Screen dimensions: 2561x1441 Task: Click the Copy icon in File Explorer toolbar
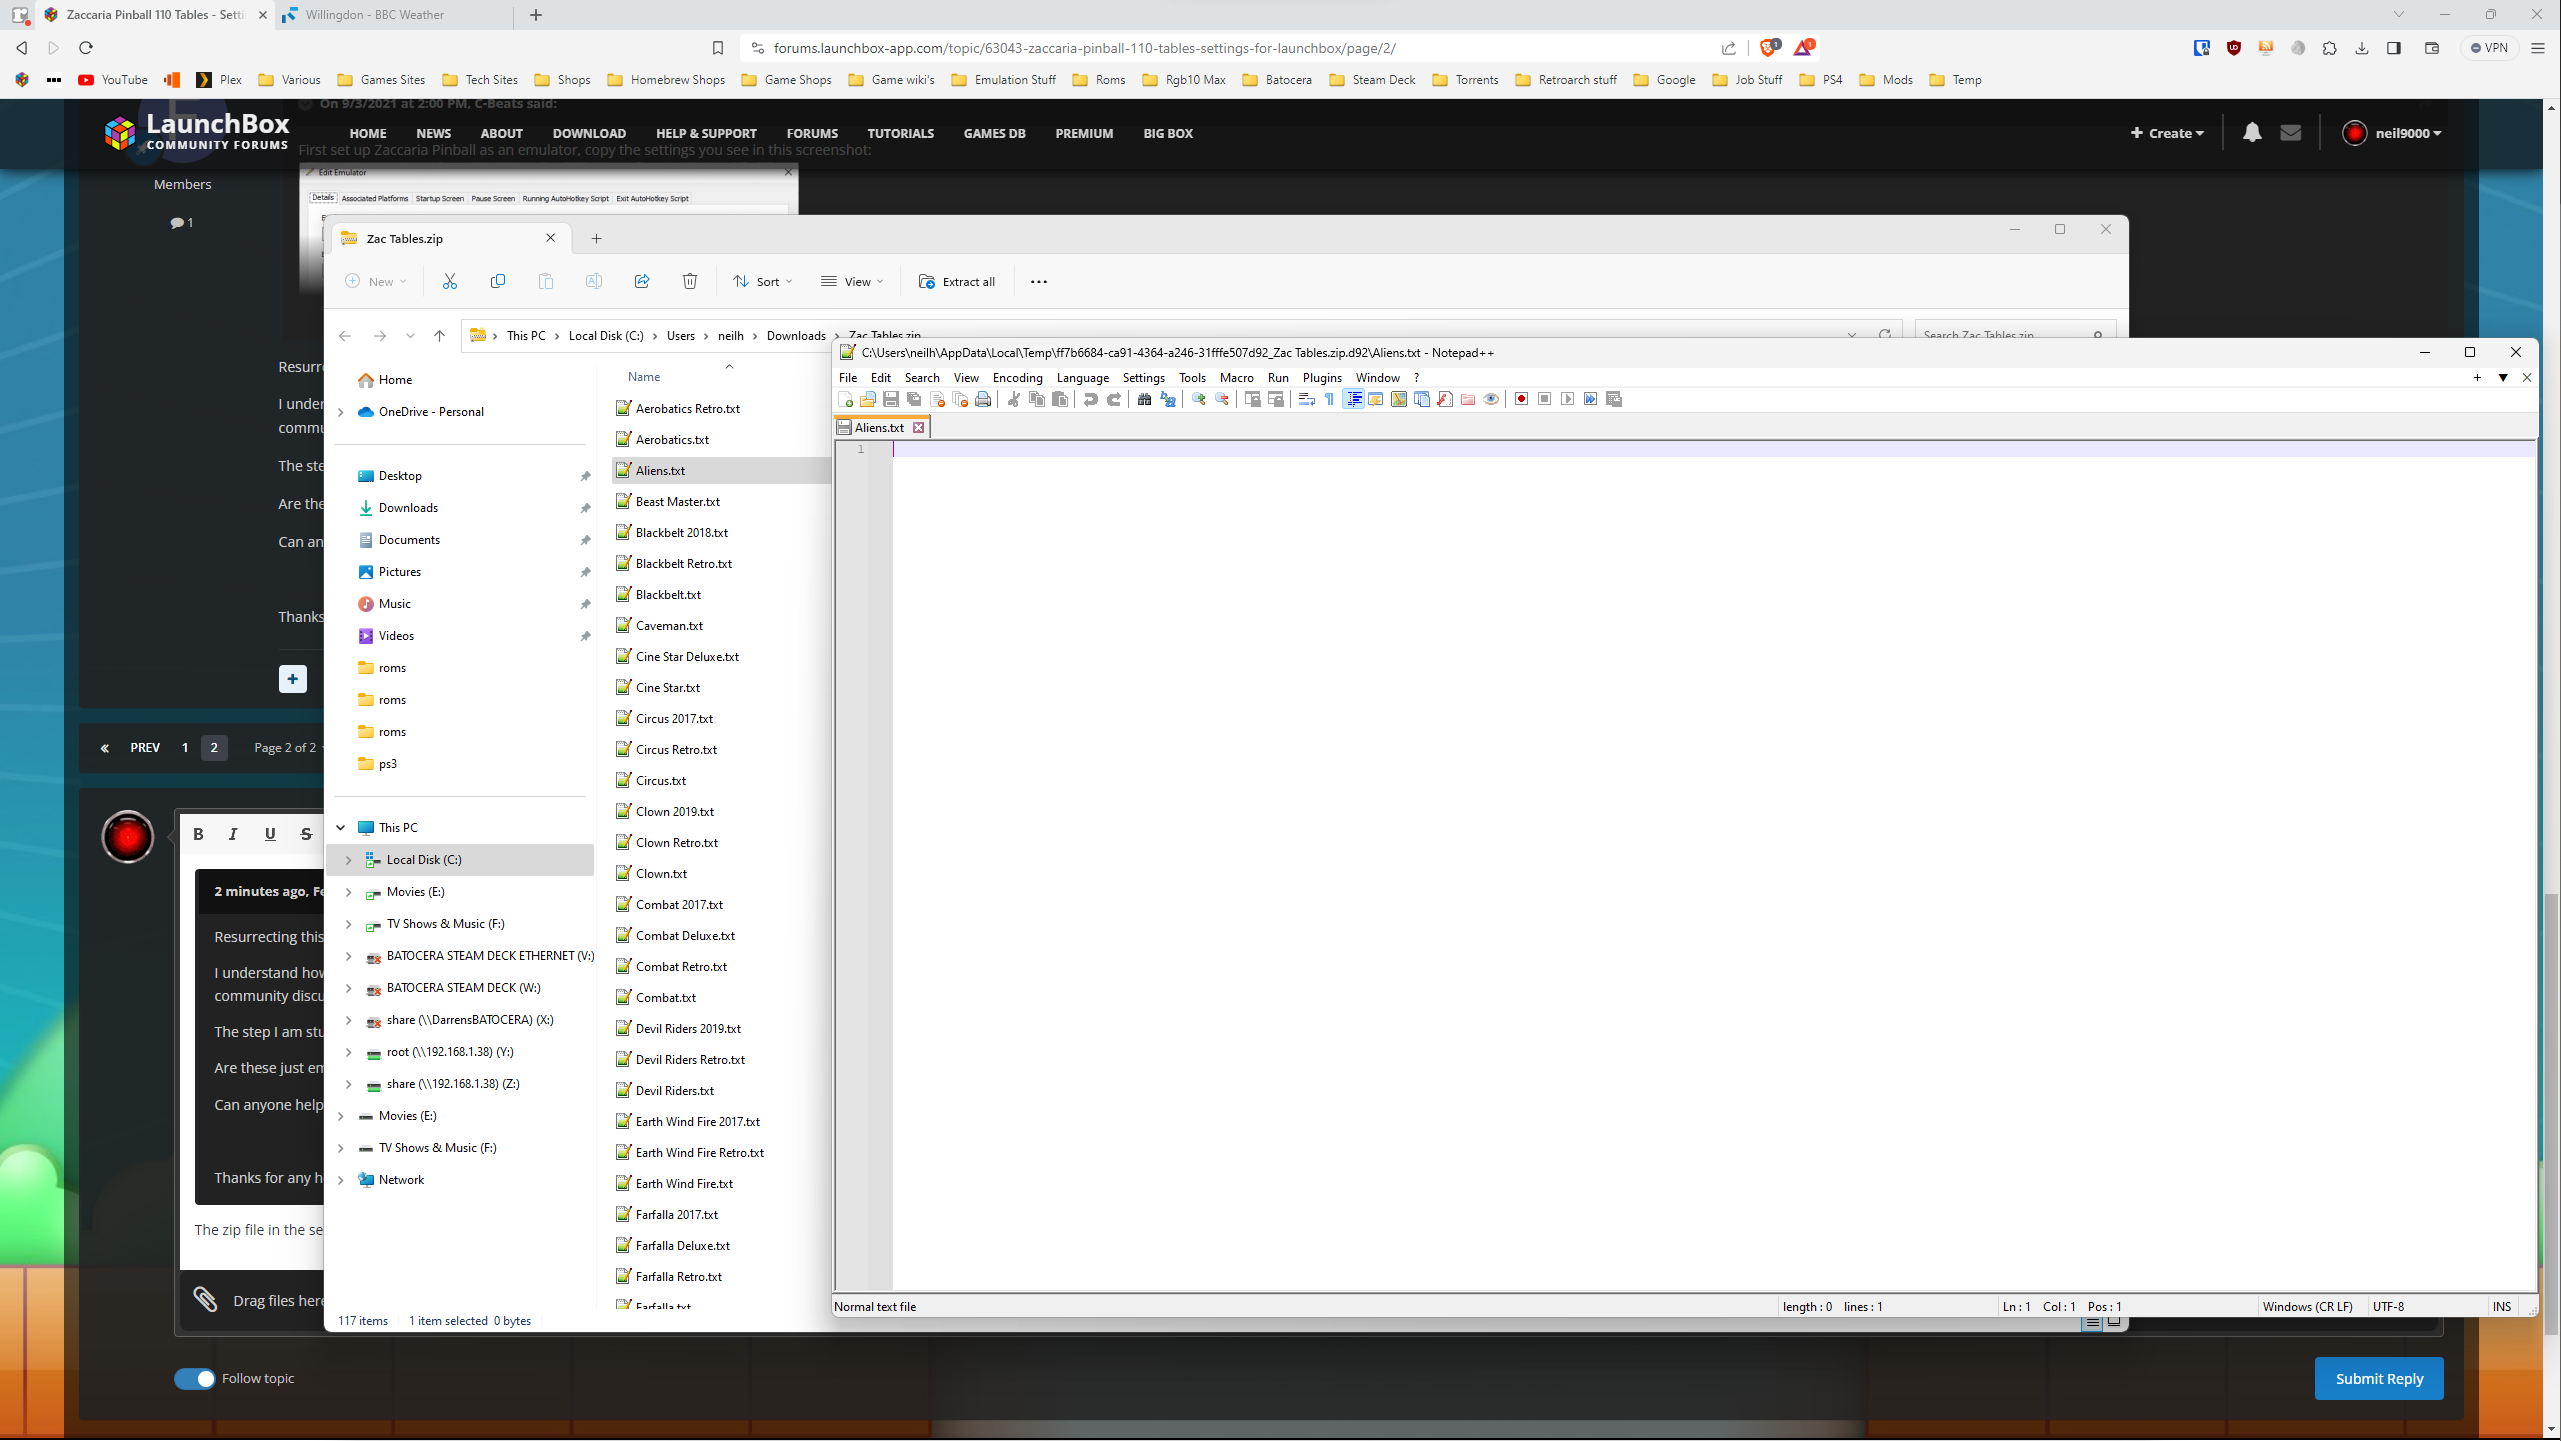(498, 282)
